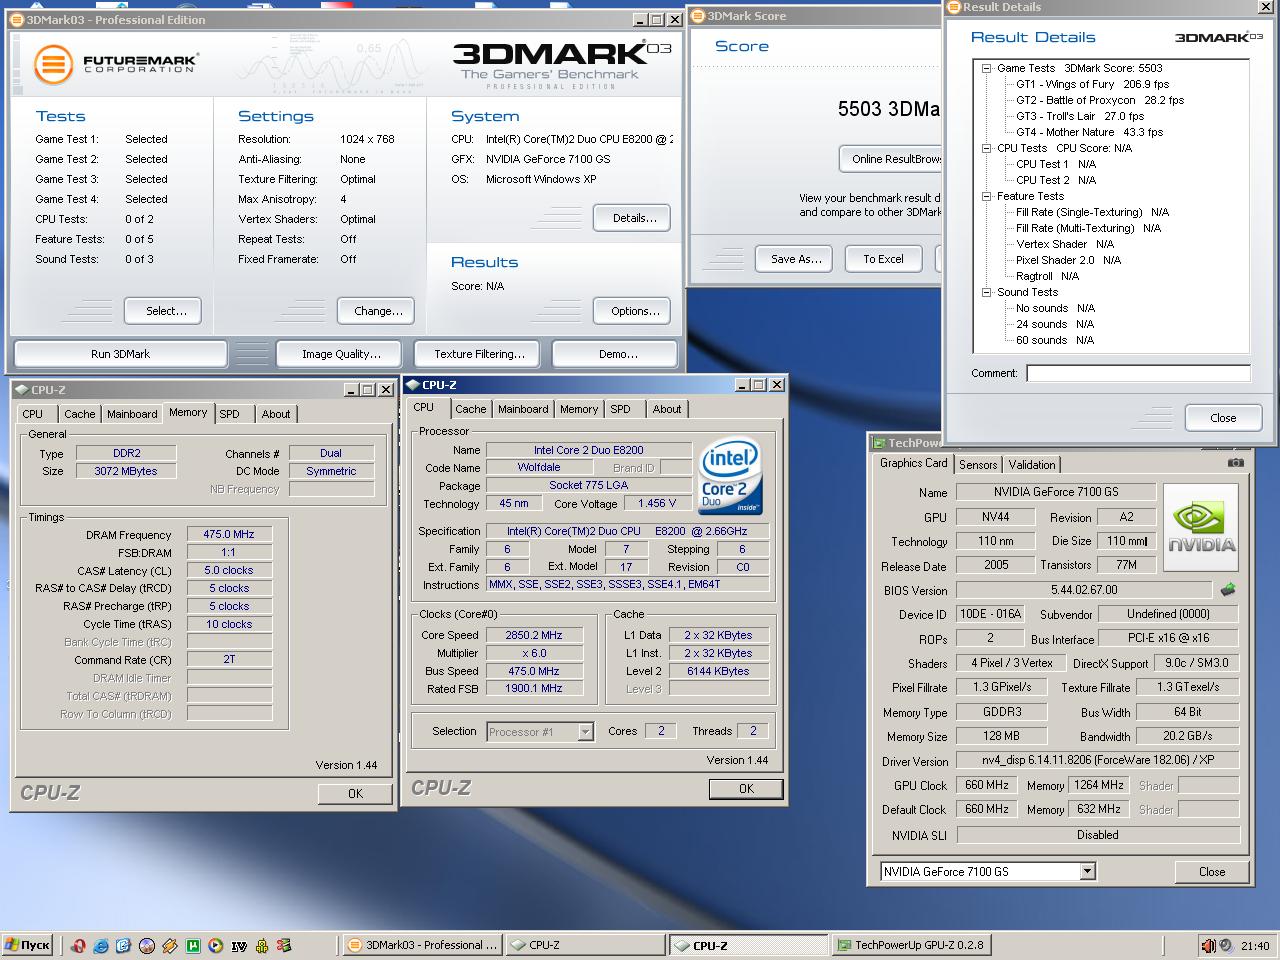Open the red speaker volume tray icon
The width and height of the screenshot is (1280, 960).
pyautogui.click(x=1208, y=945)
